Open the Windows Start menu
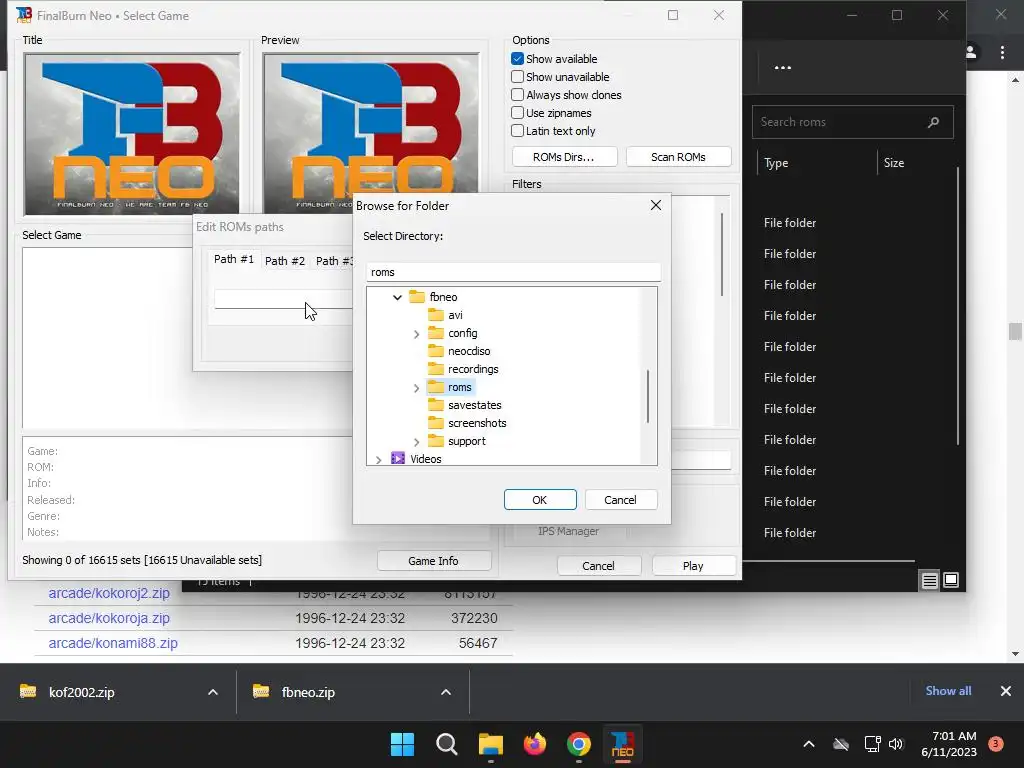The width and height of the screenshot is (1024, 768). 402,744
